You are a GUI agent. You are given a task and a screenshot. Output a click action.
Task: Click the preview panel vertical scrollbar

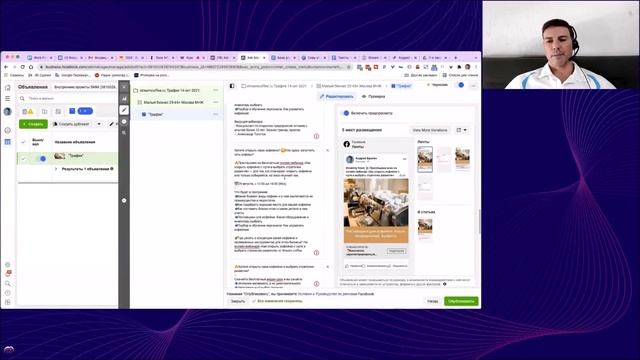click(x=480, y=222)
